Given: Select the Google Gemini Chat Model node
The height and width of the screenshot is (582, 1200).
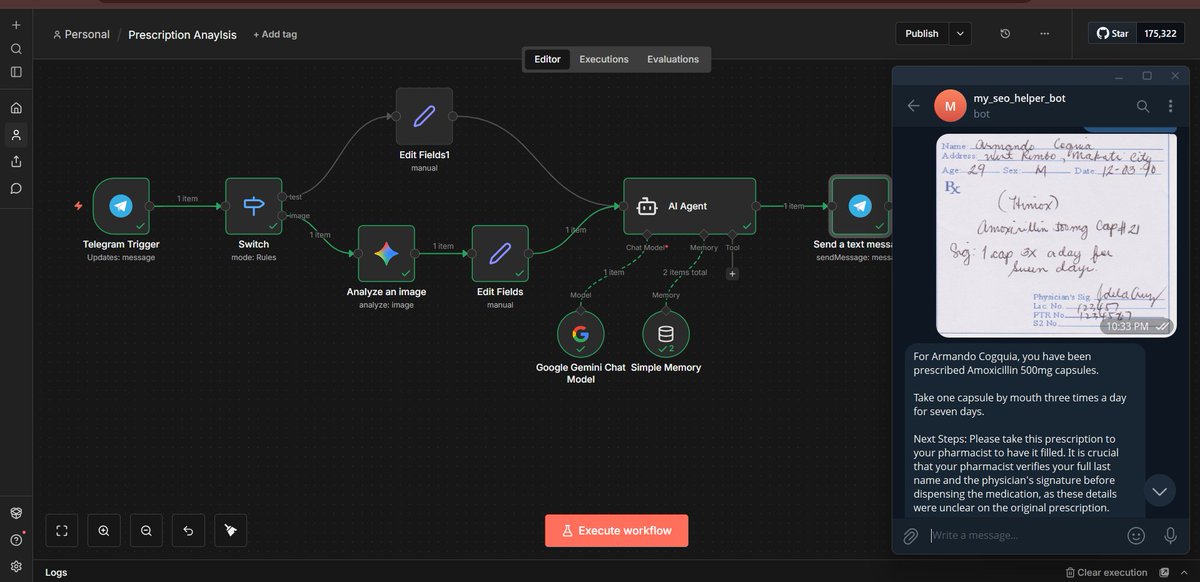Looking at the screenshot, I should point(581,334).
